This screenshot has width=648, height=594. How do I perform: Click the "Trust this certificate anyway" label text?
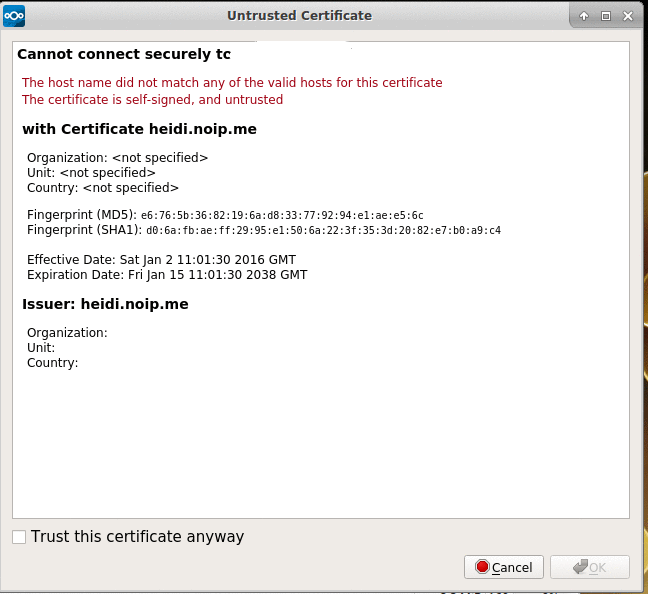[137, 537]
